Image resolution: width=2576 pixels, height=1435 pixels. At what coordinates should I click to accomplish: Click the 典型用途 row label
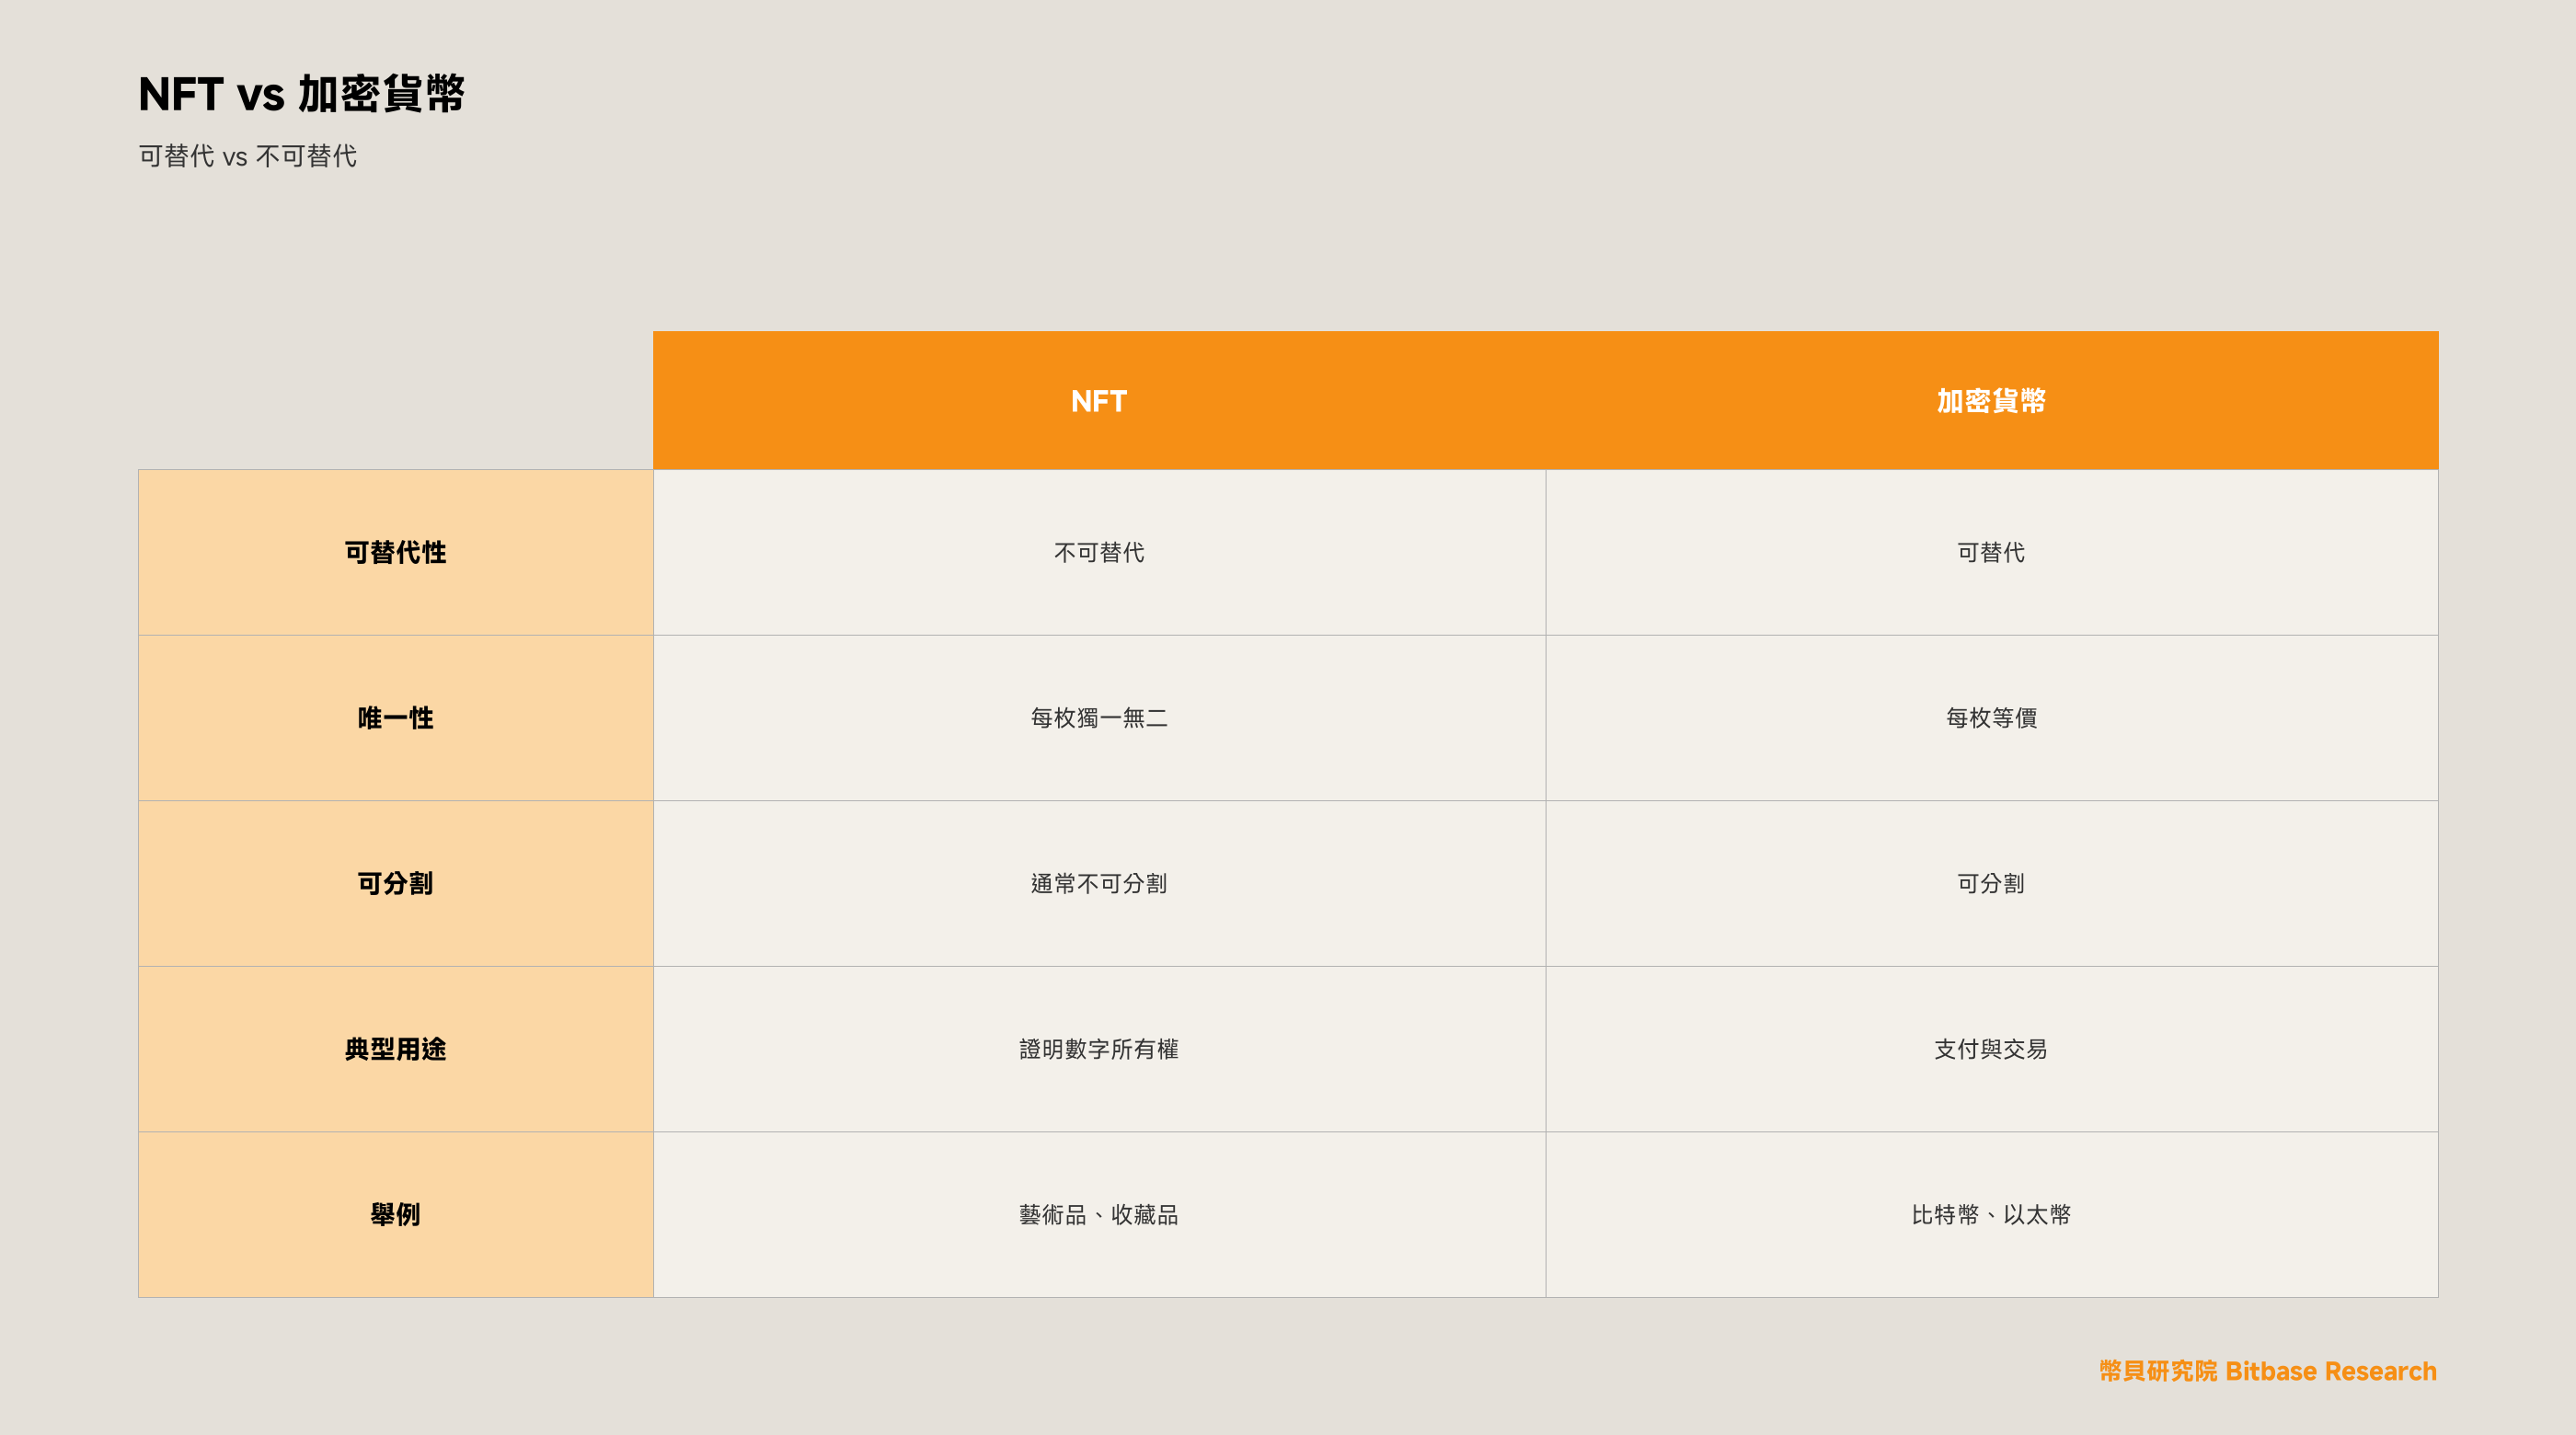pyautogui.click(x=396, y=1049)
